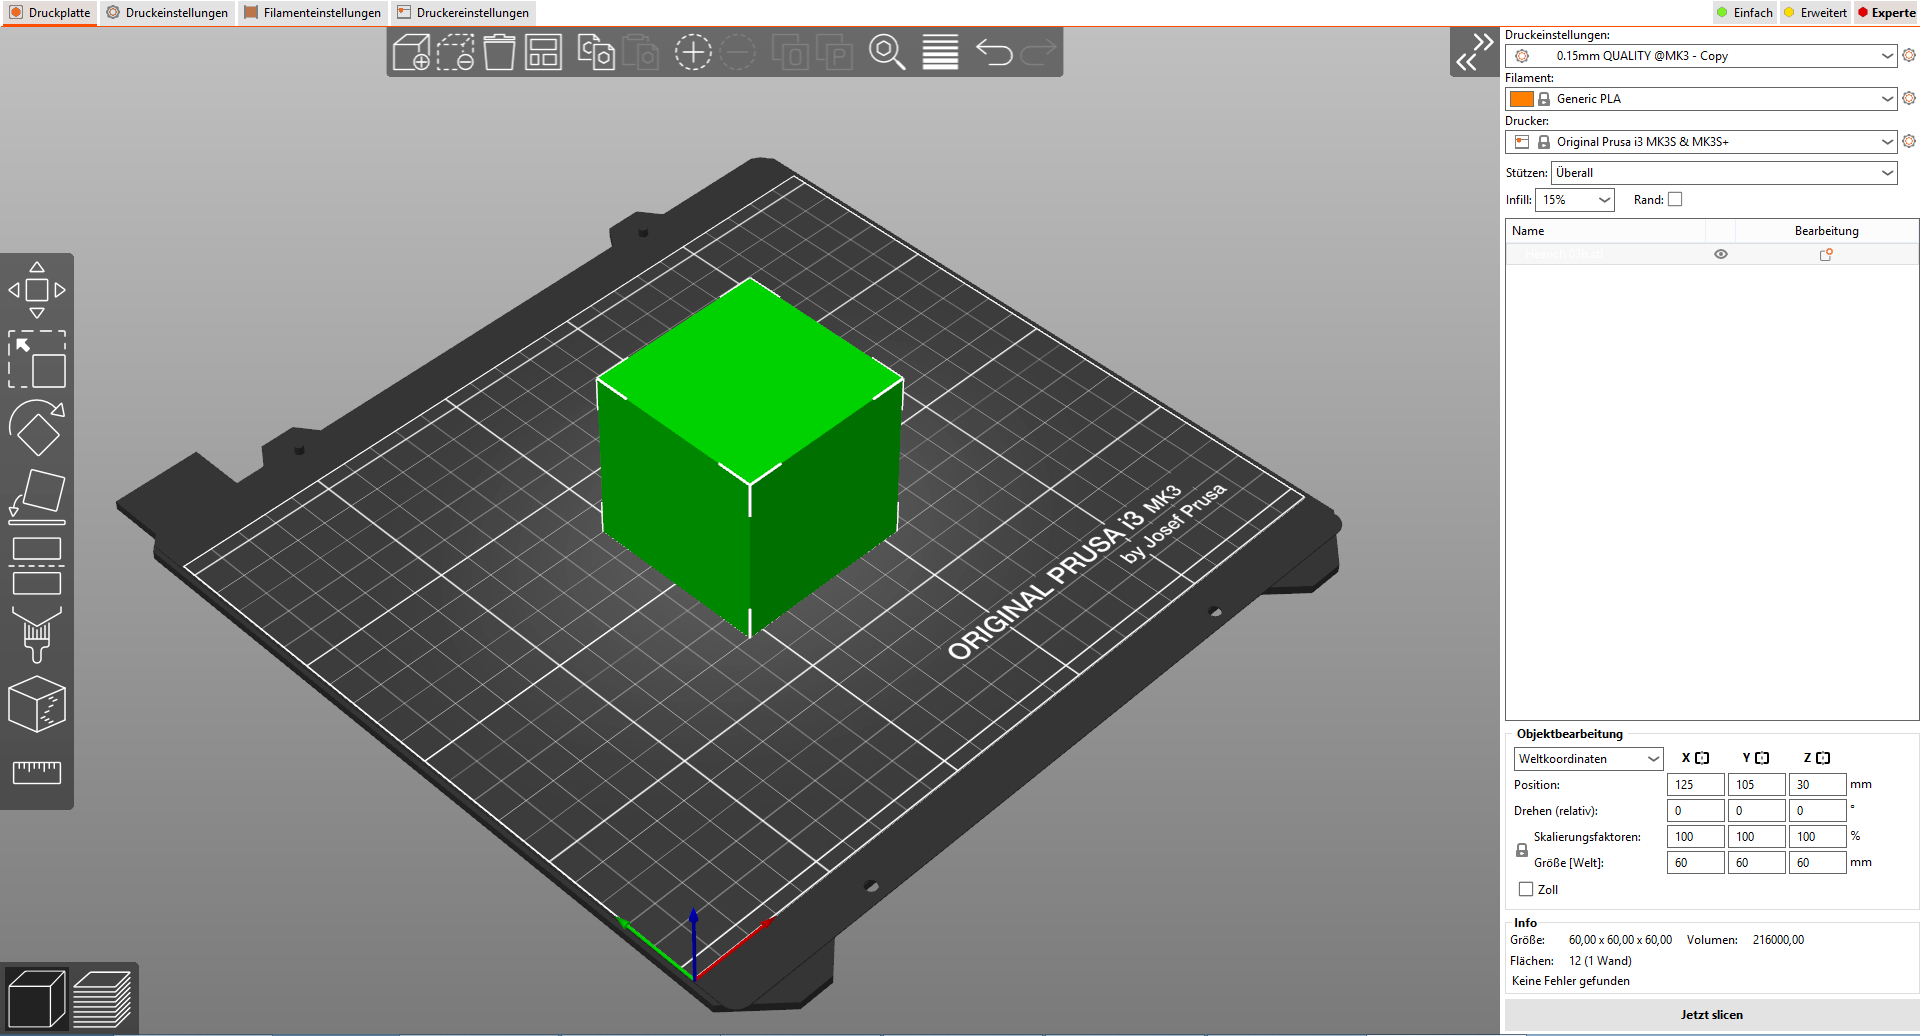Undo the last action
The height and width of the screenshot is (1036, 1920).
[x=994, y=52]
